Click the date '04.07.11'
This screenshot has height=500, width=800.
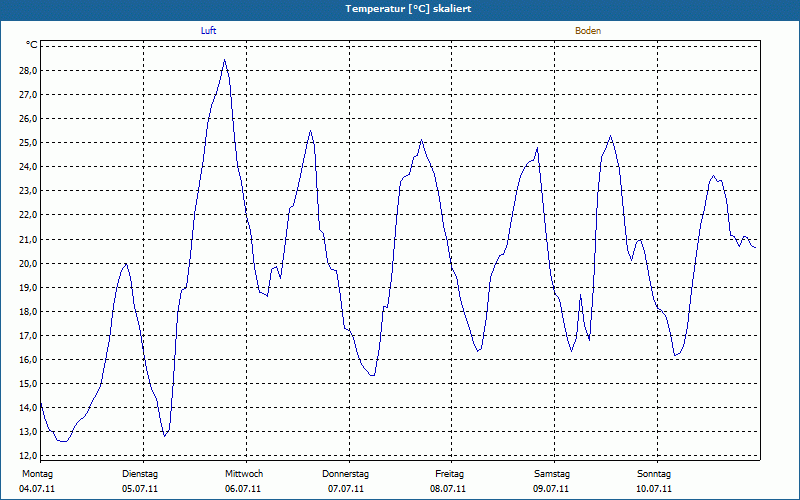tap(37, 489)
